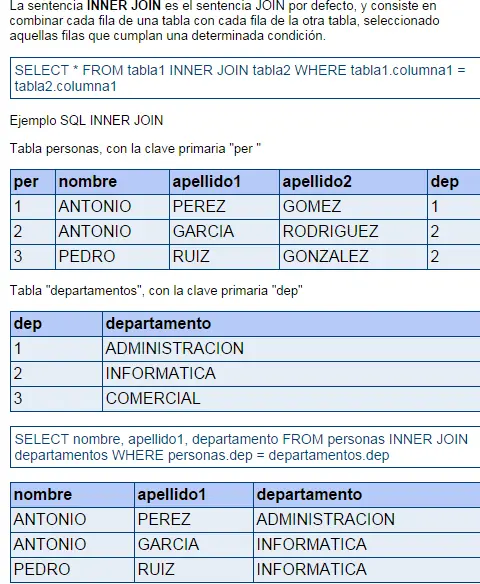Click the PEDRO cell in personas table
Screen dimensions: 480x584
pos(112,257)
